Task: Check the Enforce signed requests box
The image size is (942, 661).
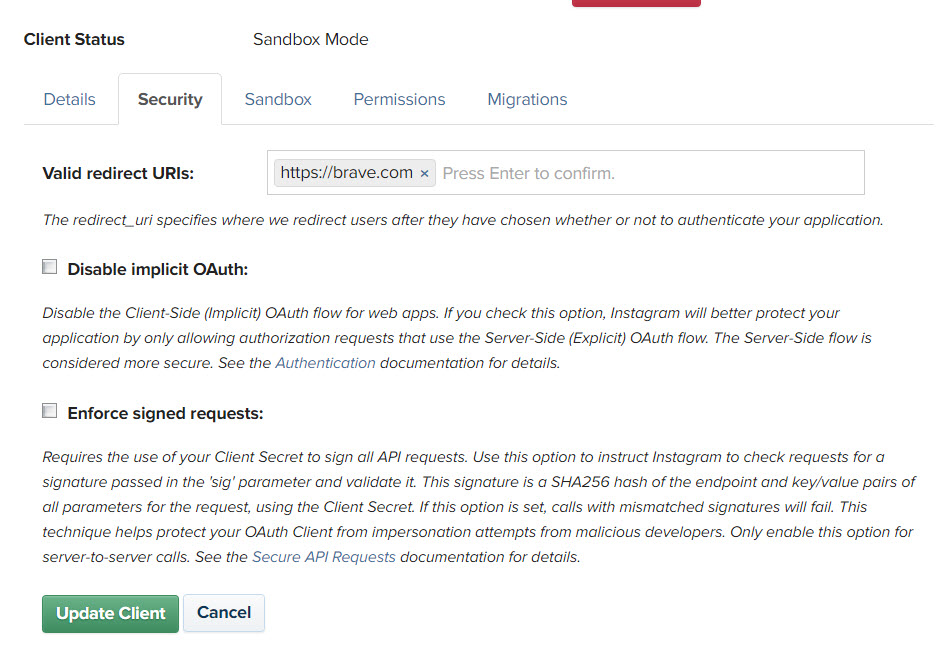Action: [x=49, y=410]
